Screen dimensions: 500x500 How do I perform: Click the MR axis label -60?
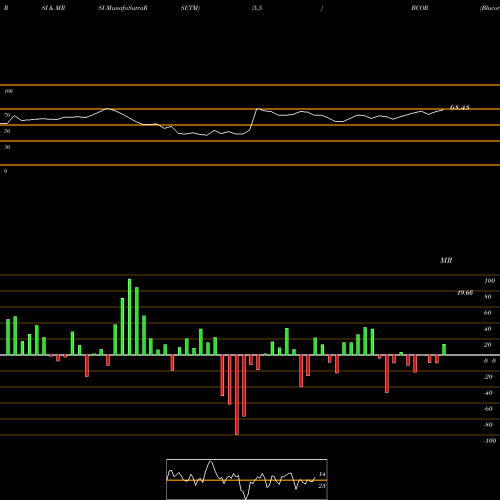click(x=488, y=409)
